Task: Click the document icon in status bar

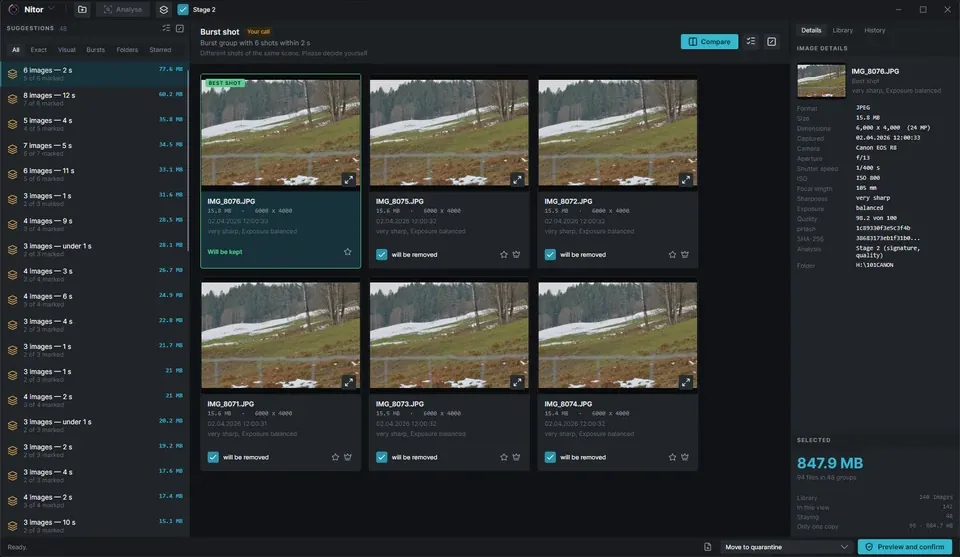Action: 707,547
